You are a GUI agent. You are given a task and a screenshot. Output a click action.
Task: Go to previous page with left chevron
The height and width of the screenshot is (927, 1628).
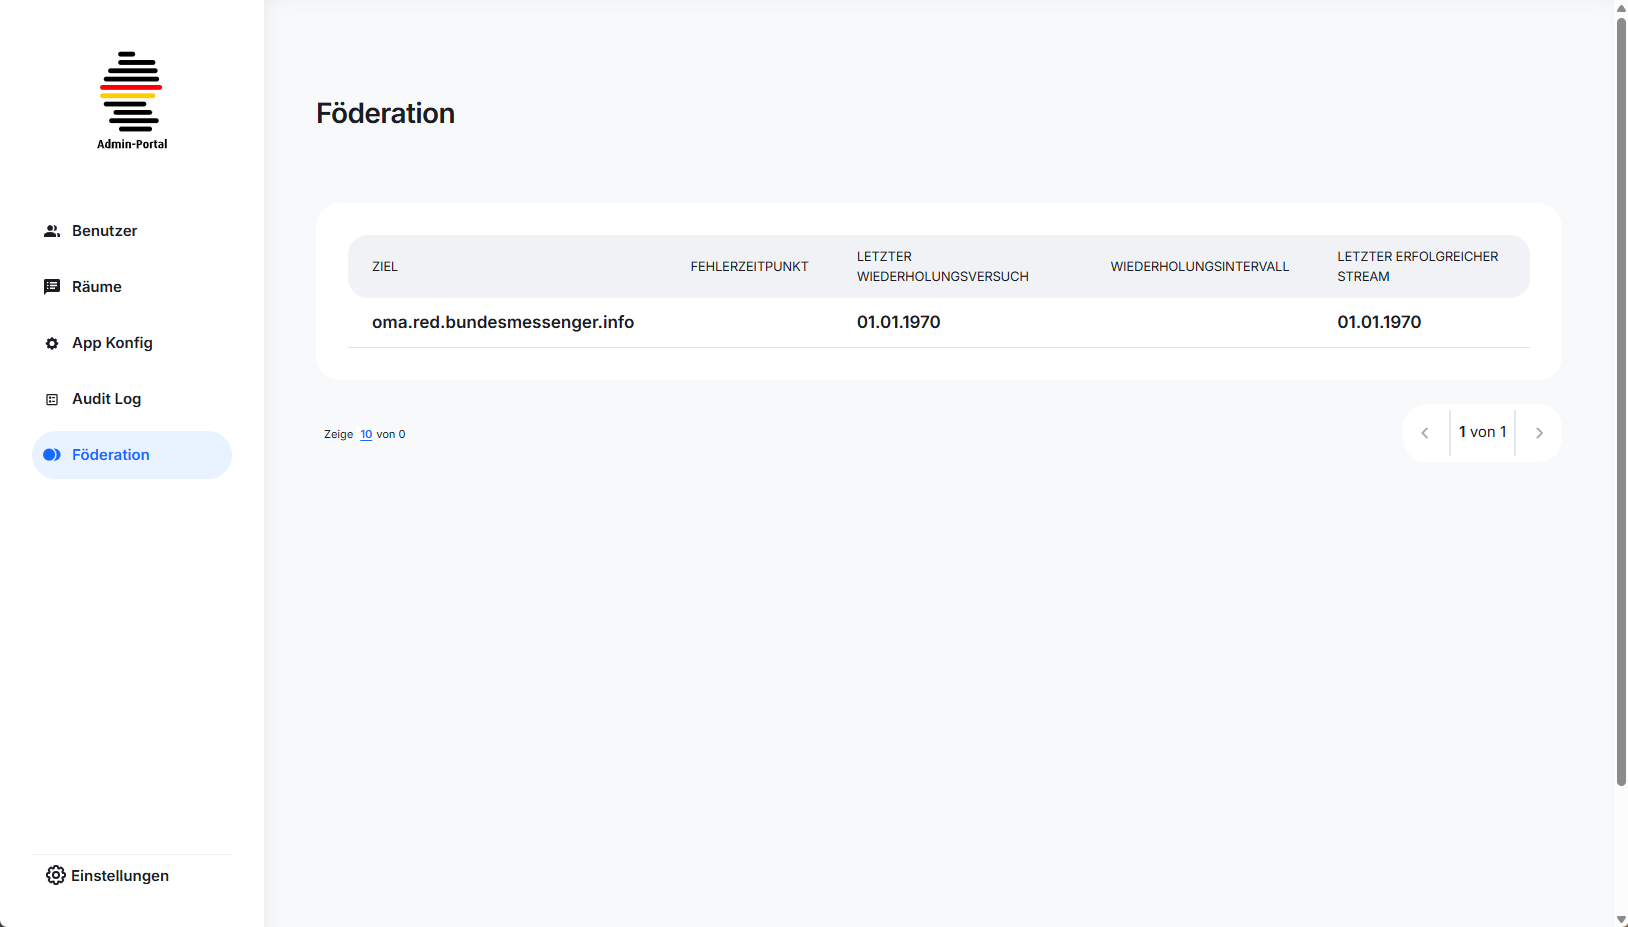(x=1425, y=433)
